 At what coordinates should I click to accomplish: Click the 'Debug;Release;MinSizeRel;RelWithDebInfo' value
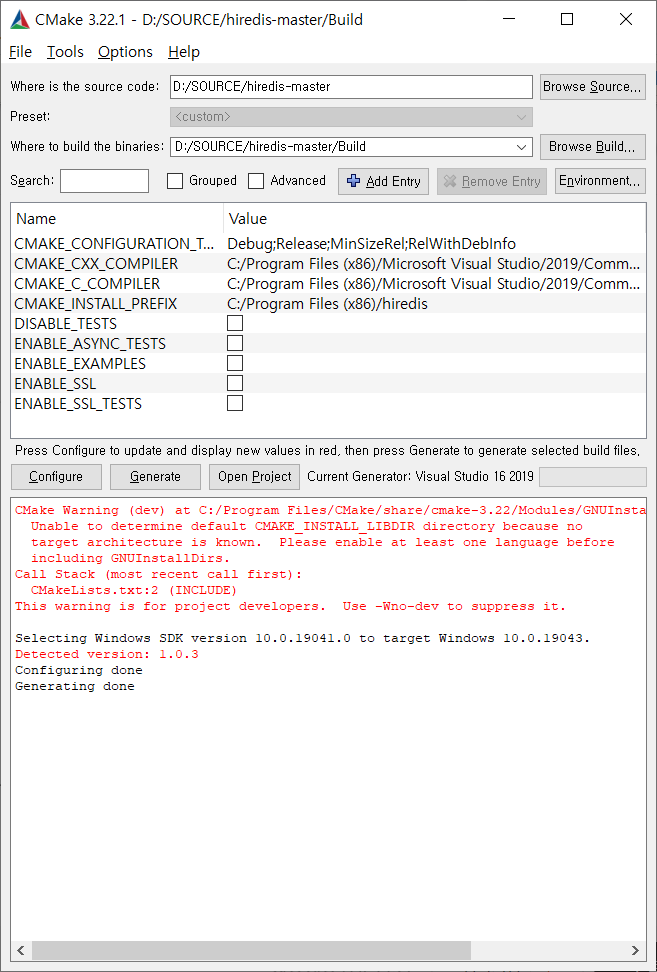(x=372, y=244)
